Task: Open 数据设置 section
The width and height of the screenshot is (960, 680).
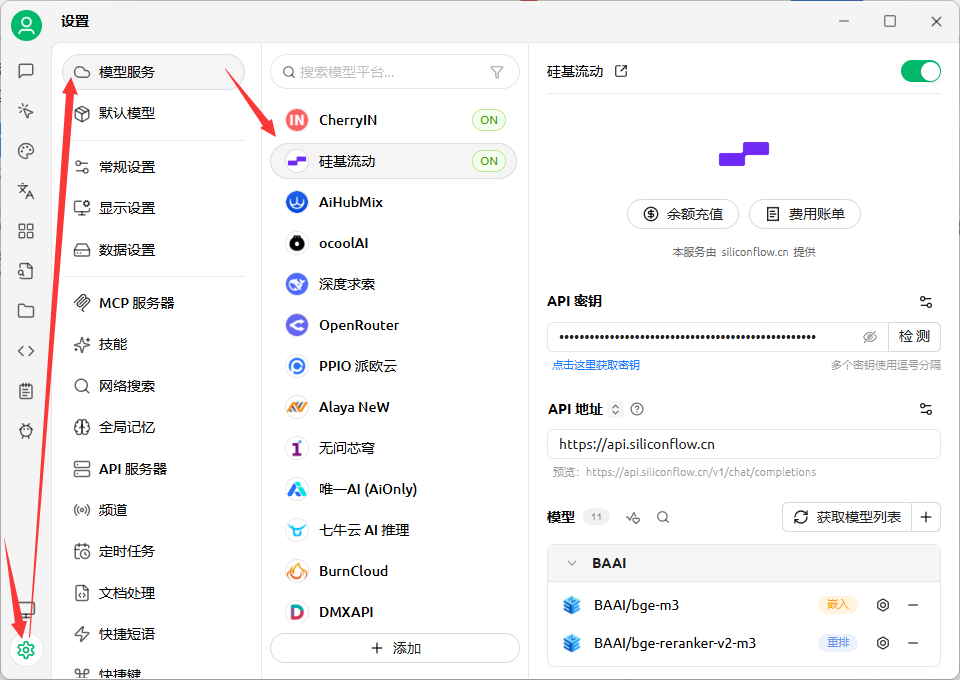Action: (153, 250)
